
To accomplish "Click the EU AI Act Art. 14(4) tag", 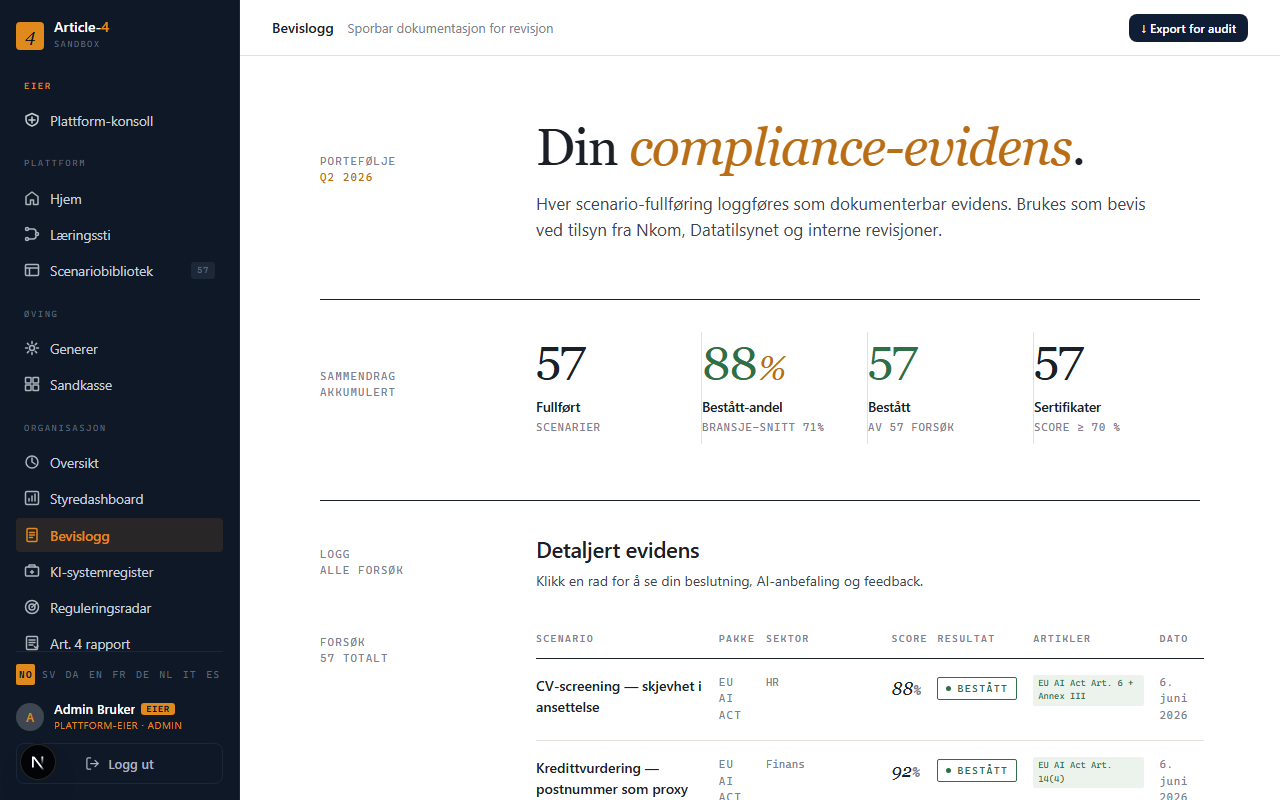I will pos(1088,772).
